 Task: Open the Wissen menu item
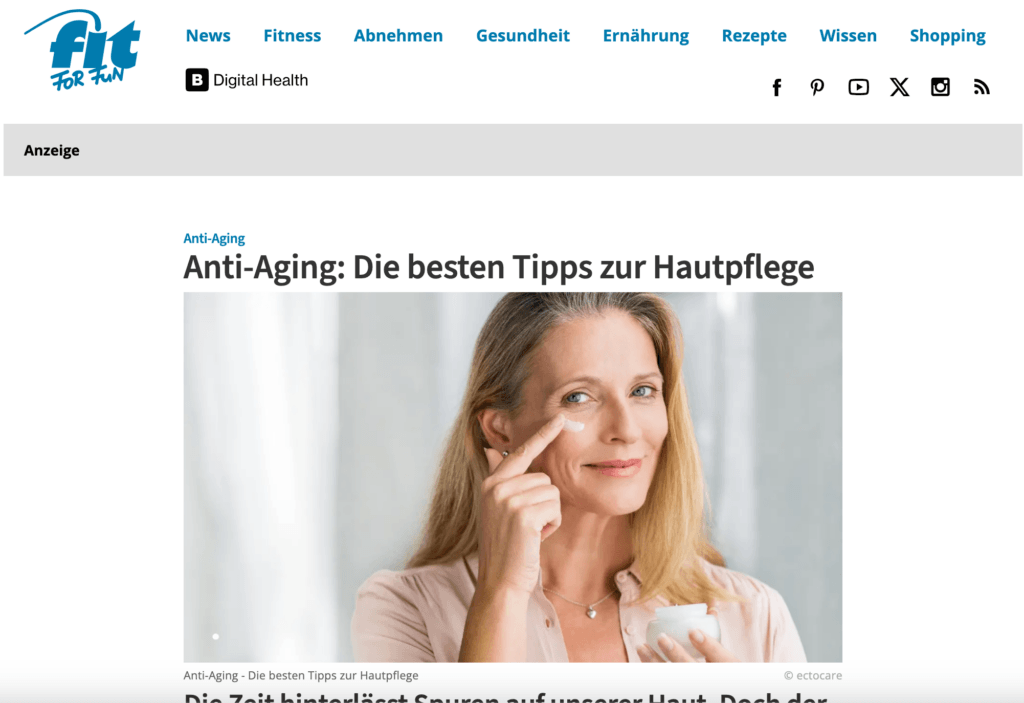pyautogui.click(x=848, y=35)
